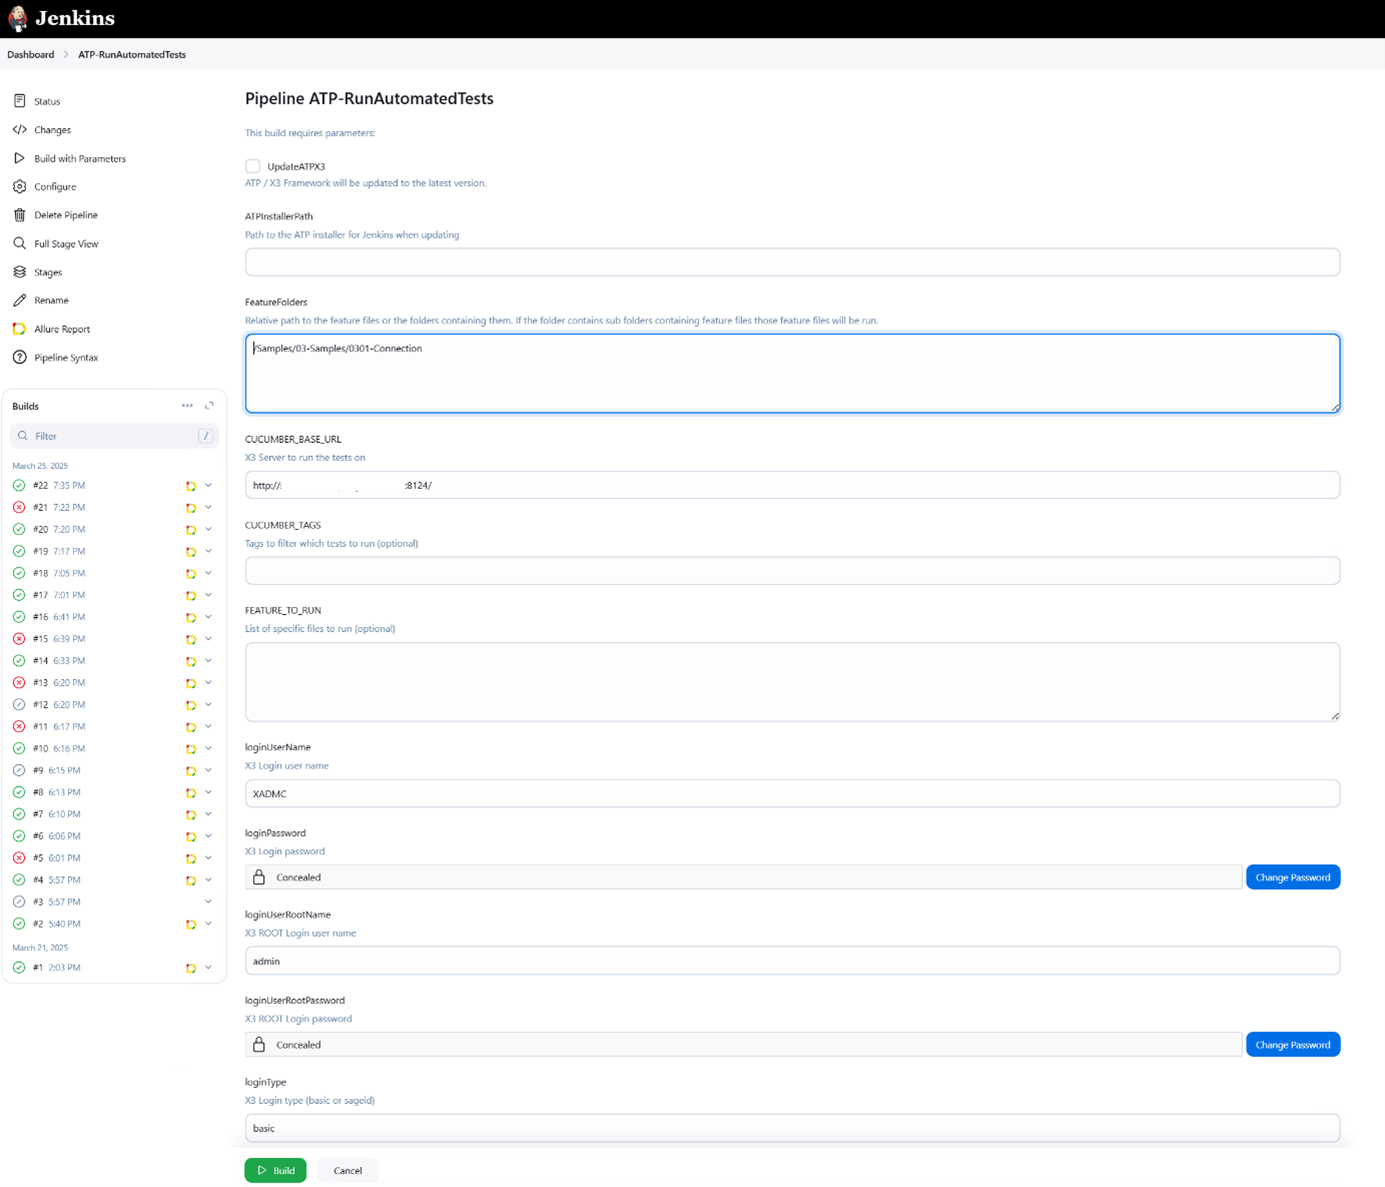
Task: Open Allure report icon for build #19
Action: click(191, 552)
